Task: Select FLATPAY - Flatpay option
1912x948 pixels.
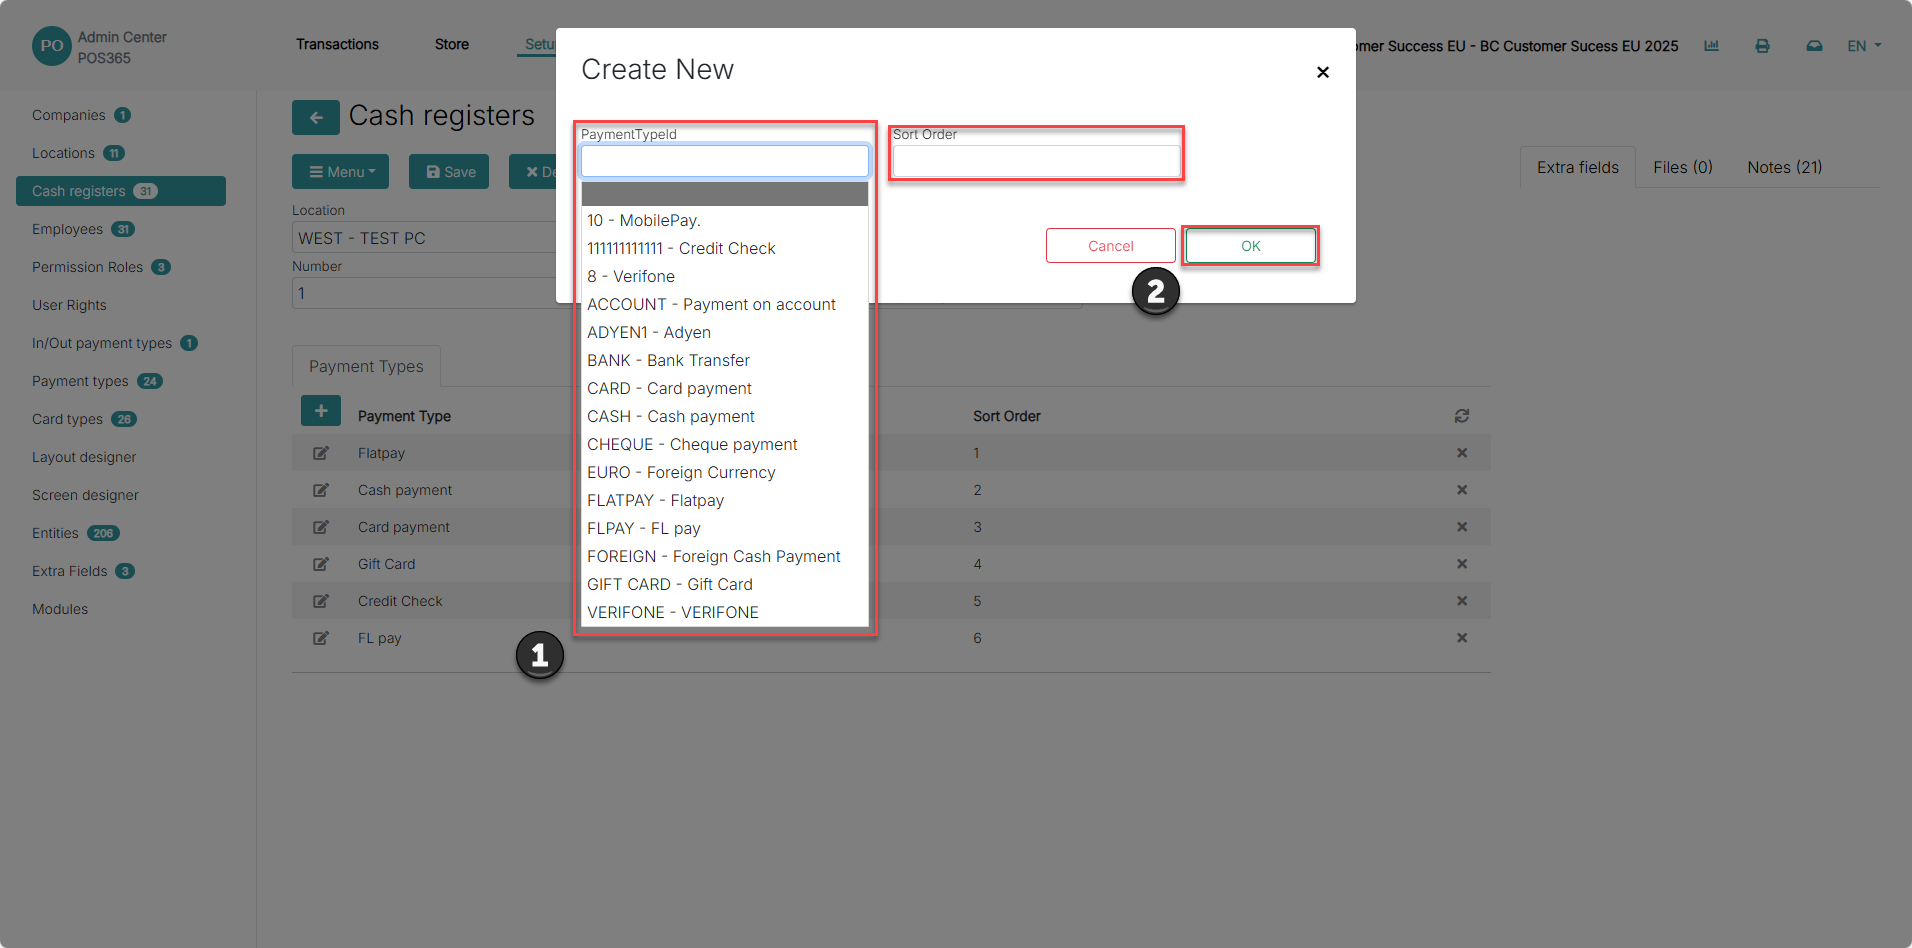Action: (x=725, y=500)
